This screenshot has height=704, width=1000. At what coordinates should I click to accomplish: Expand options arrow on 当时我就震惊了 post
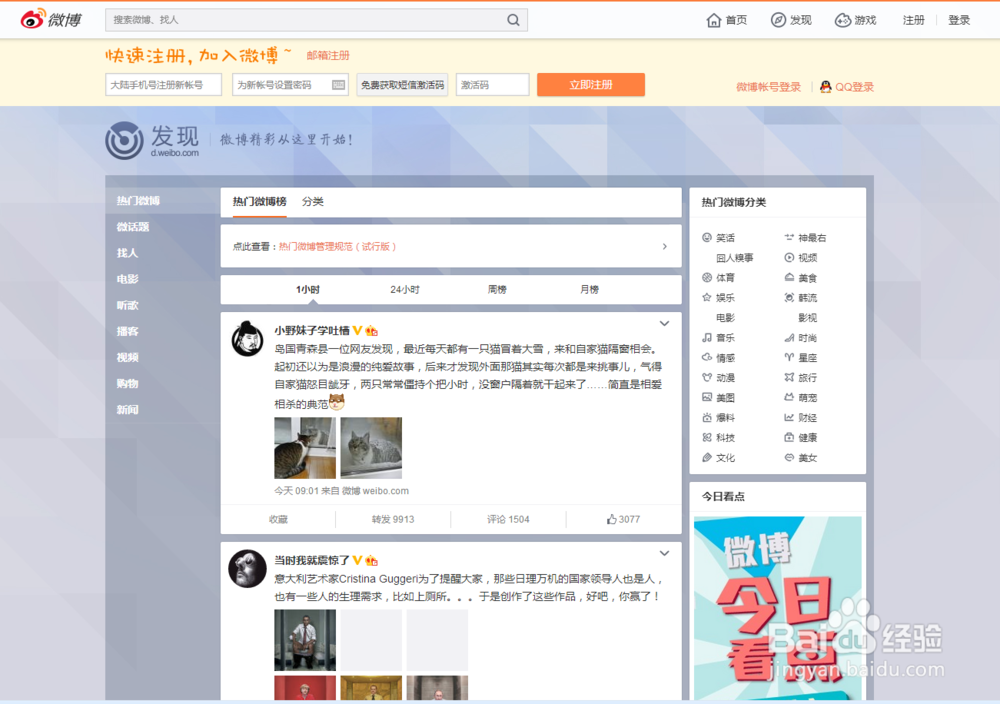(x=664, y=553)
